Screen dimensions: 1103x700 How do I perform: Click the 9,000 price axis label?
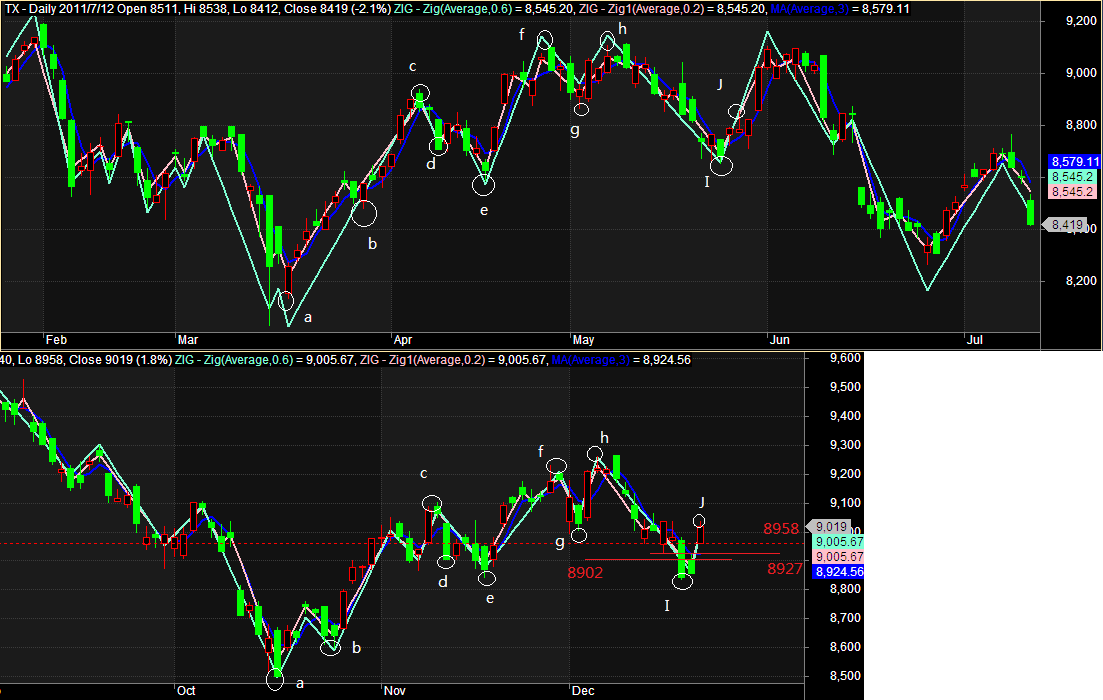click(x=1081, y=73)
